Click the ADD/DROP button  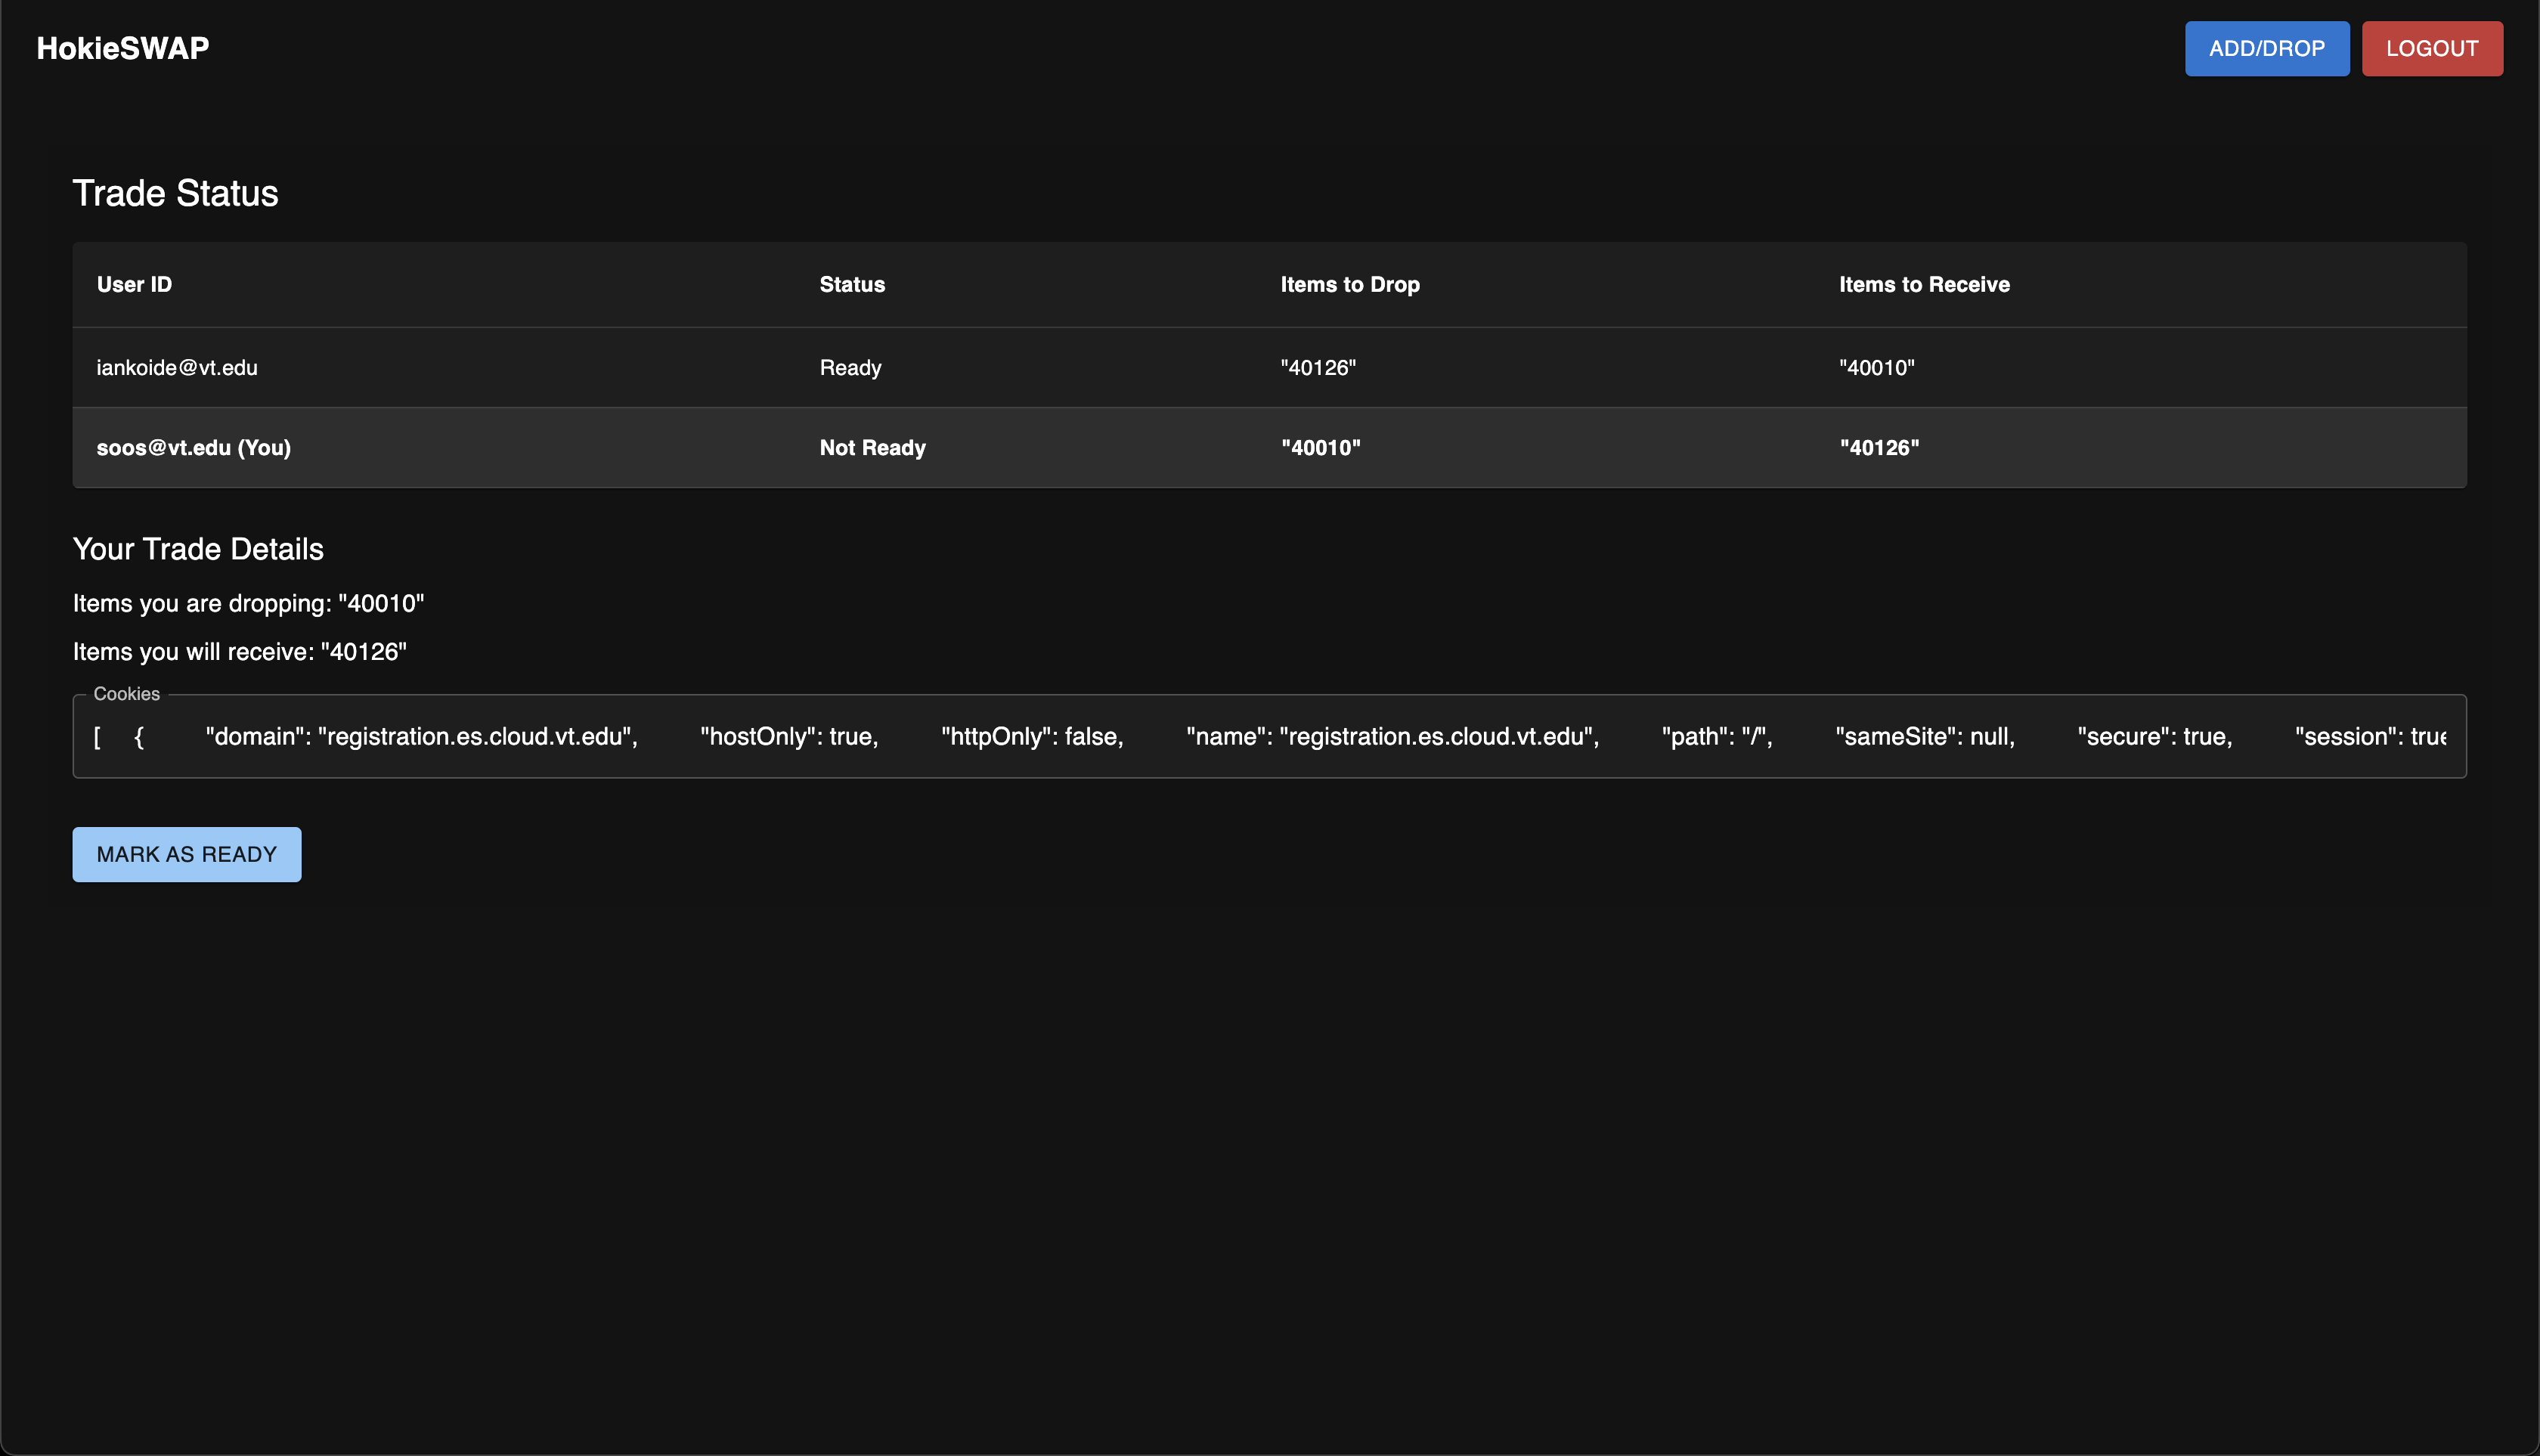point(2266,48)
